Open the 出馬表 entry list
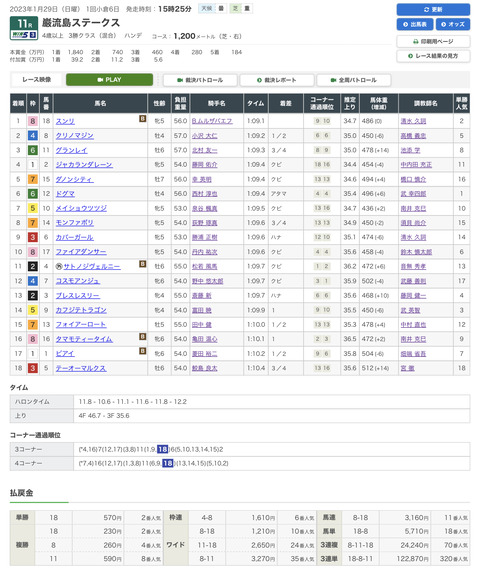This screenshot has height=573, width=480. [415, 24]
